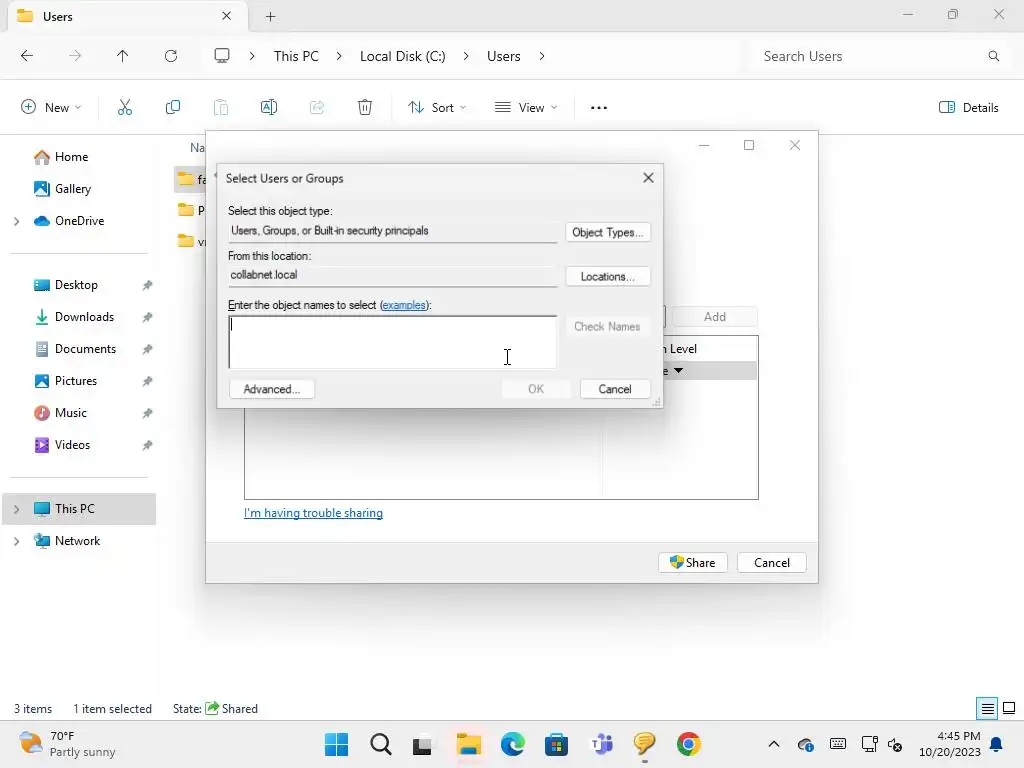
Task: Launch Microsoft Teams from taskbar
Action: point(601,744)
